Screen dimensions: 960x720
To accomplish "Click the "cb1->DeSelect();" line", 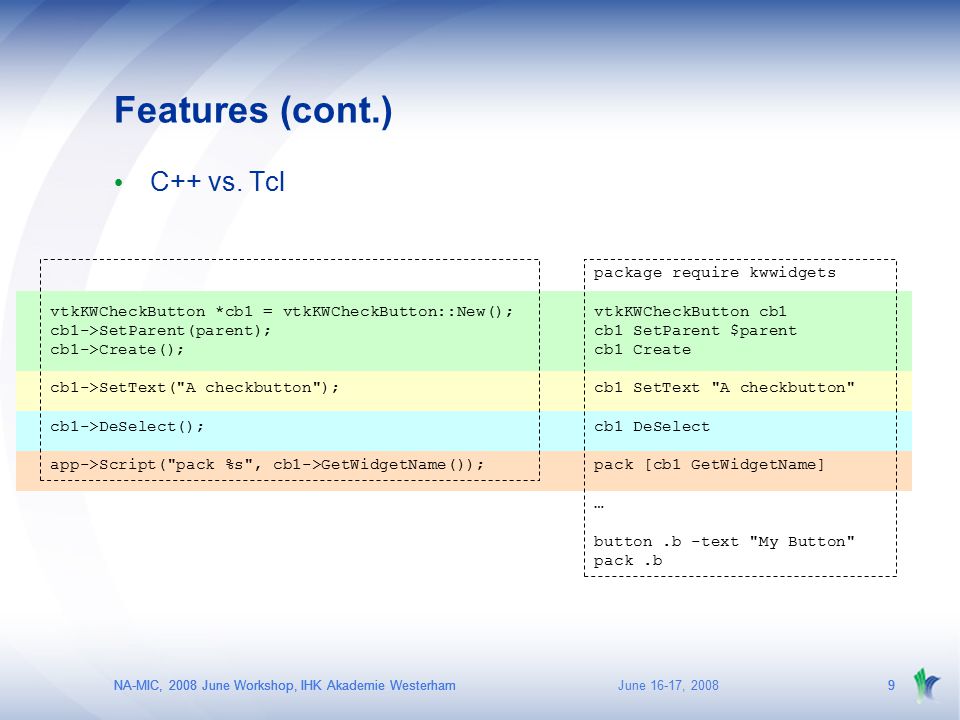I will [x=127, y=427].
